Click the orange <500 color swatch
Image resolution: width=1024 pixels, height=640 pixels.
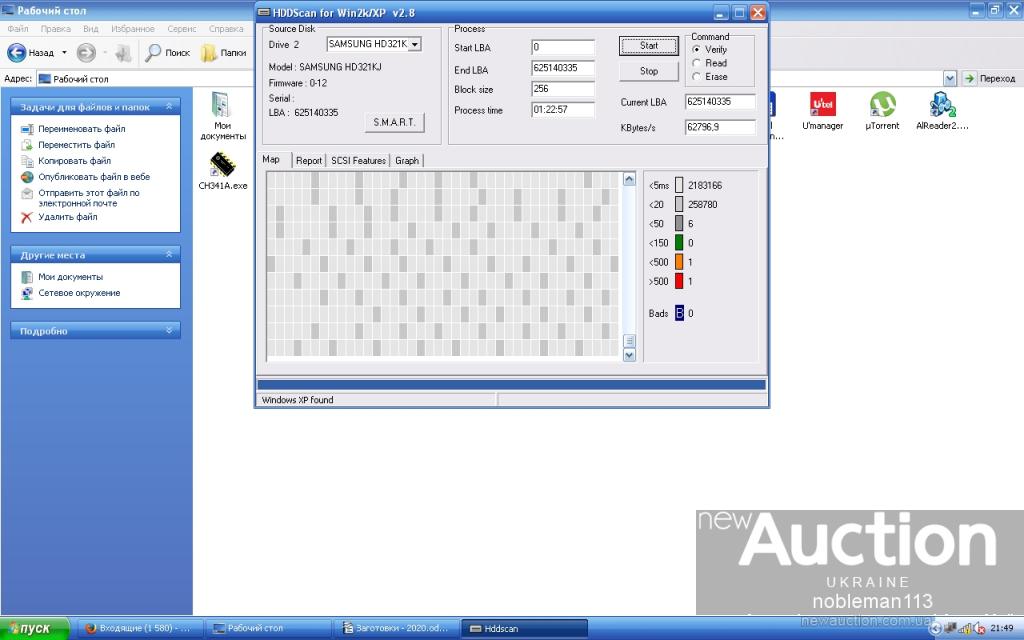click(x=679, y=262)
